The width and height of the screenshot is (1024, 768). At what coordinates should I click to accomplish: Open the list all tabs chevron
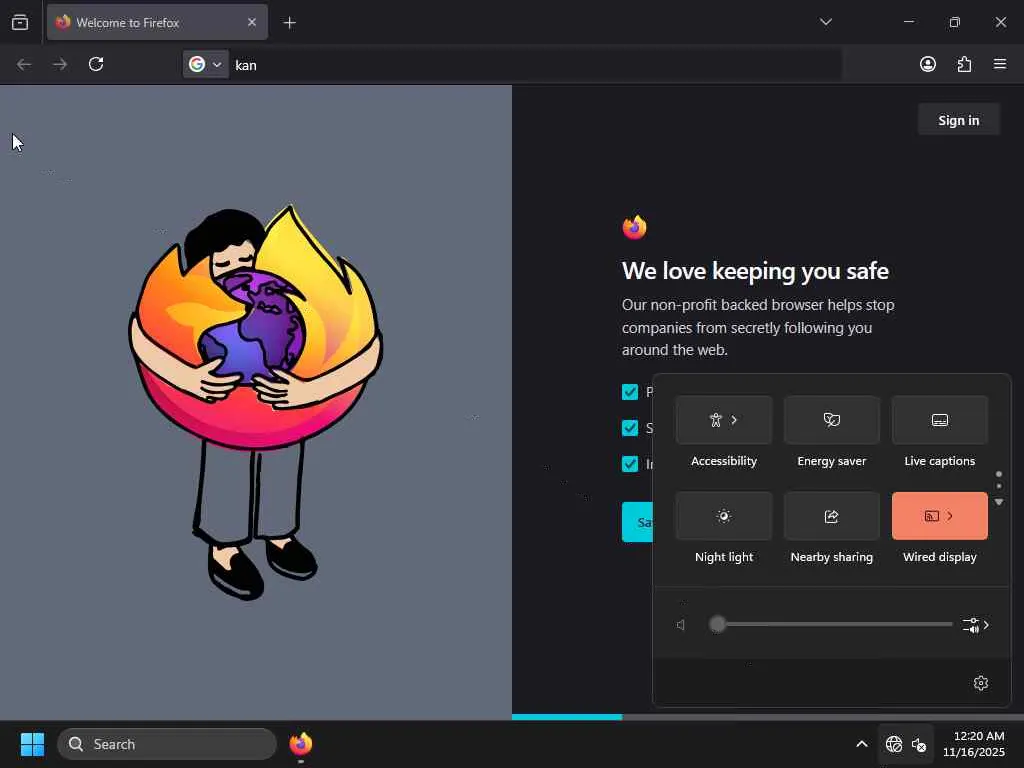click(825, 22)
